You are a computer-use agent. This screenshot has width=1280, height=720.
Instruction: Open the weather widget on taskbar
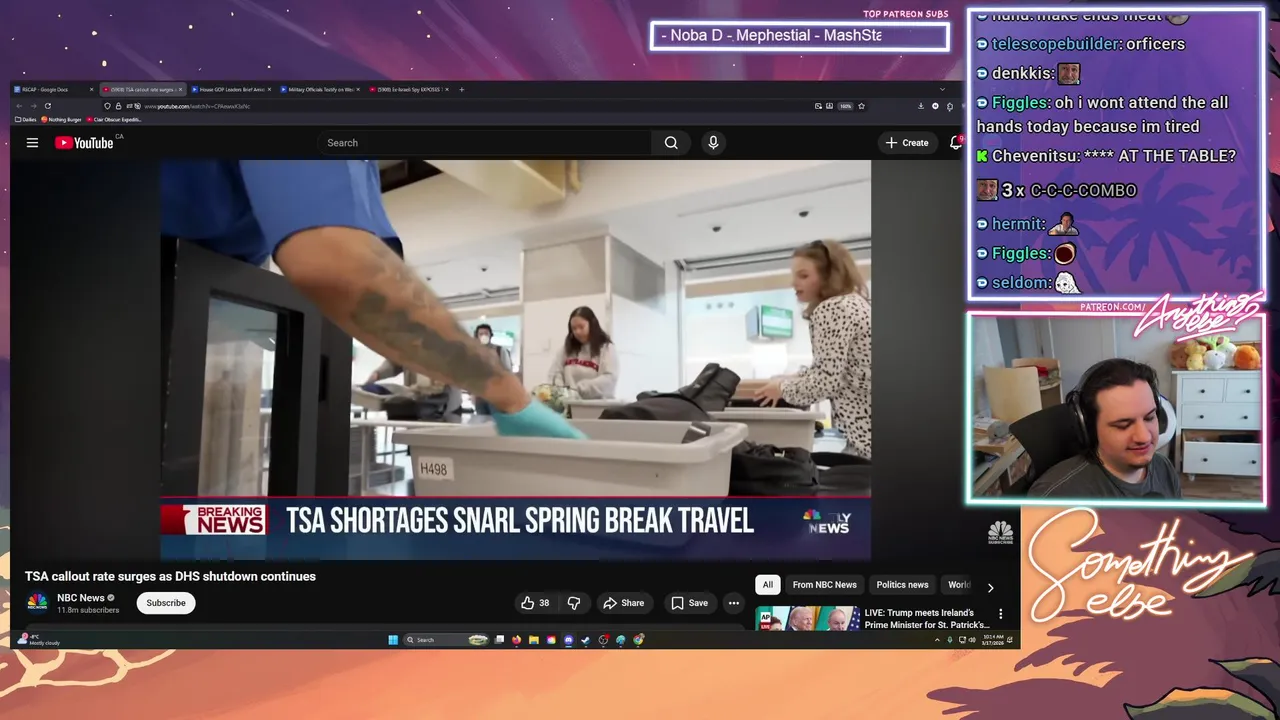pyautogui.click(x=40, y=640)
